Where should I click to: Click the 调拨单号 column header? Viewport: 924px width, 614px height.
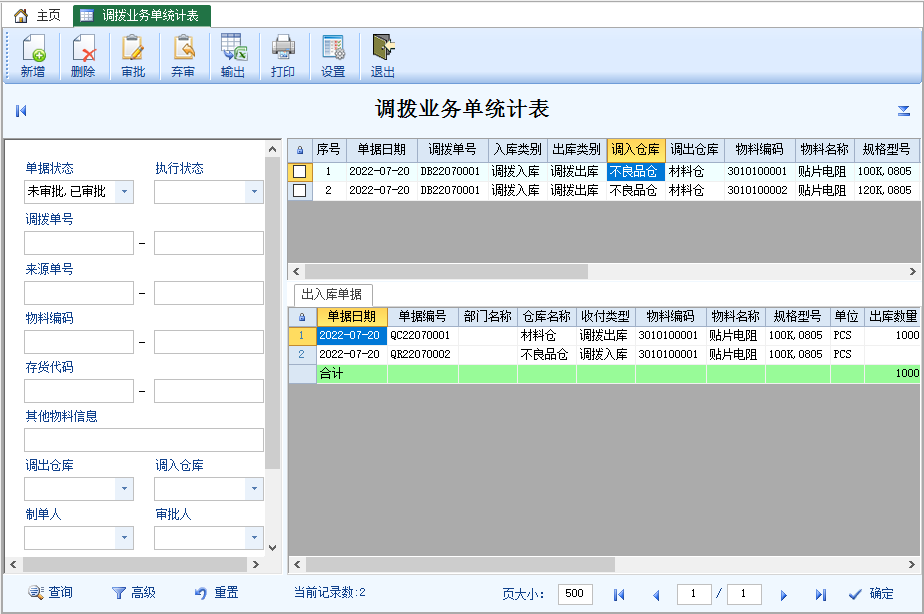[x=453, y=150]
